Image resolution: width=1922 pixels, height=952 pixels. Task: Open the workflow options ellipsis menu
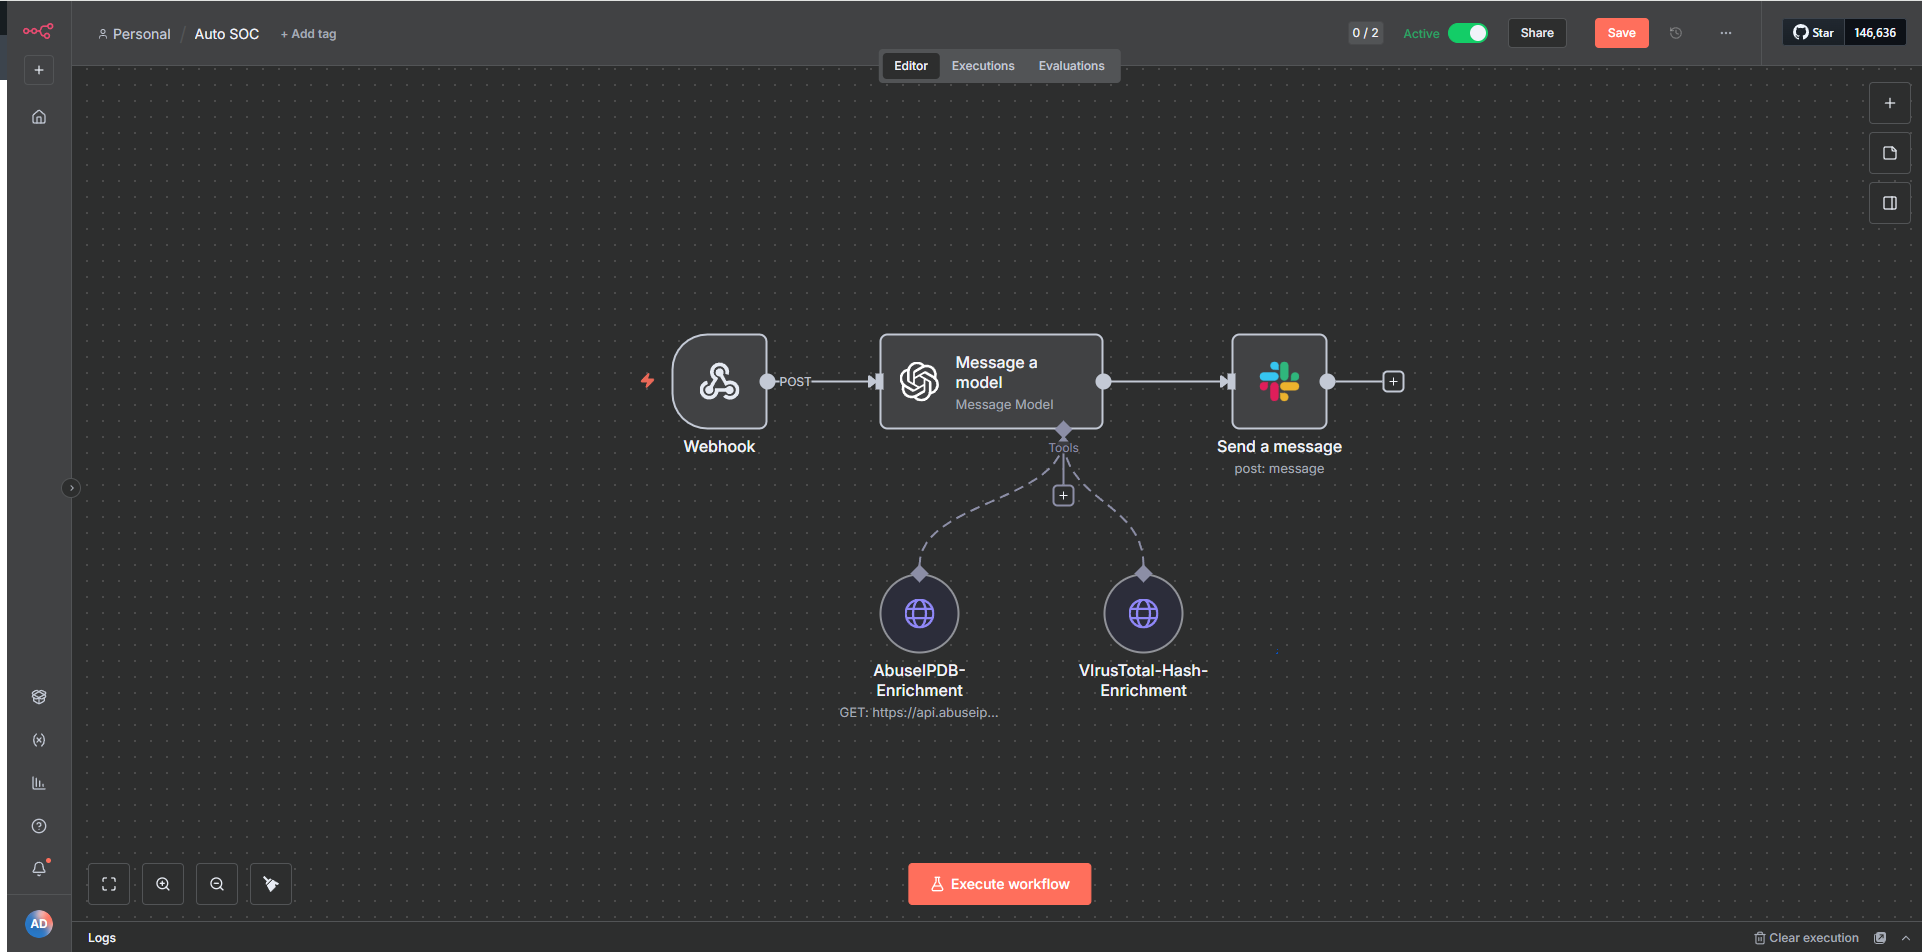[1725, 32]
